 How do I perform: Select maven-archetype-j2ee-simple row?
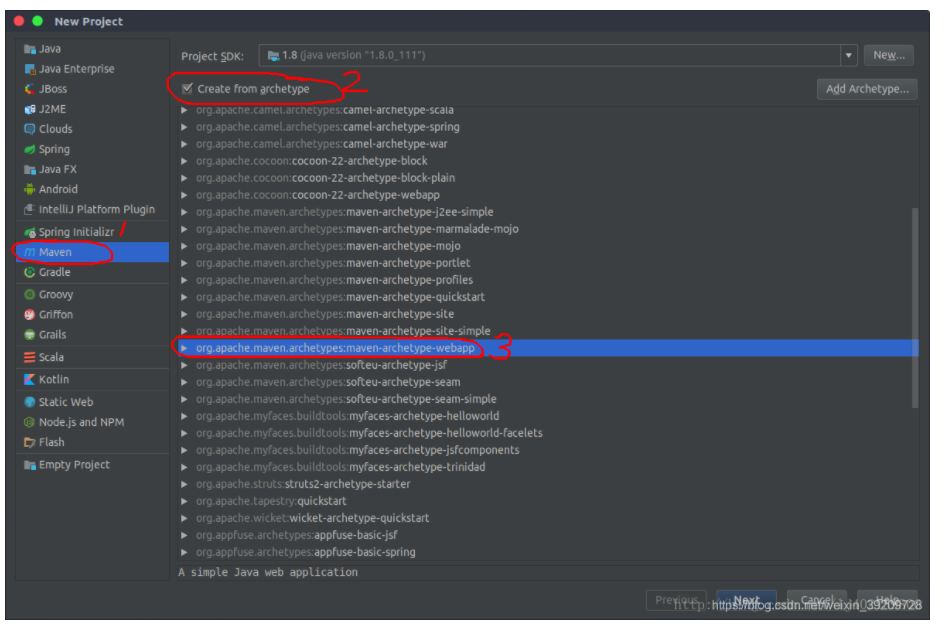click(548, 213)
